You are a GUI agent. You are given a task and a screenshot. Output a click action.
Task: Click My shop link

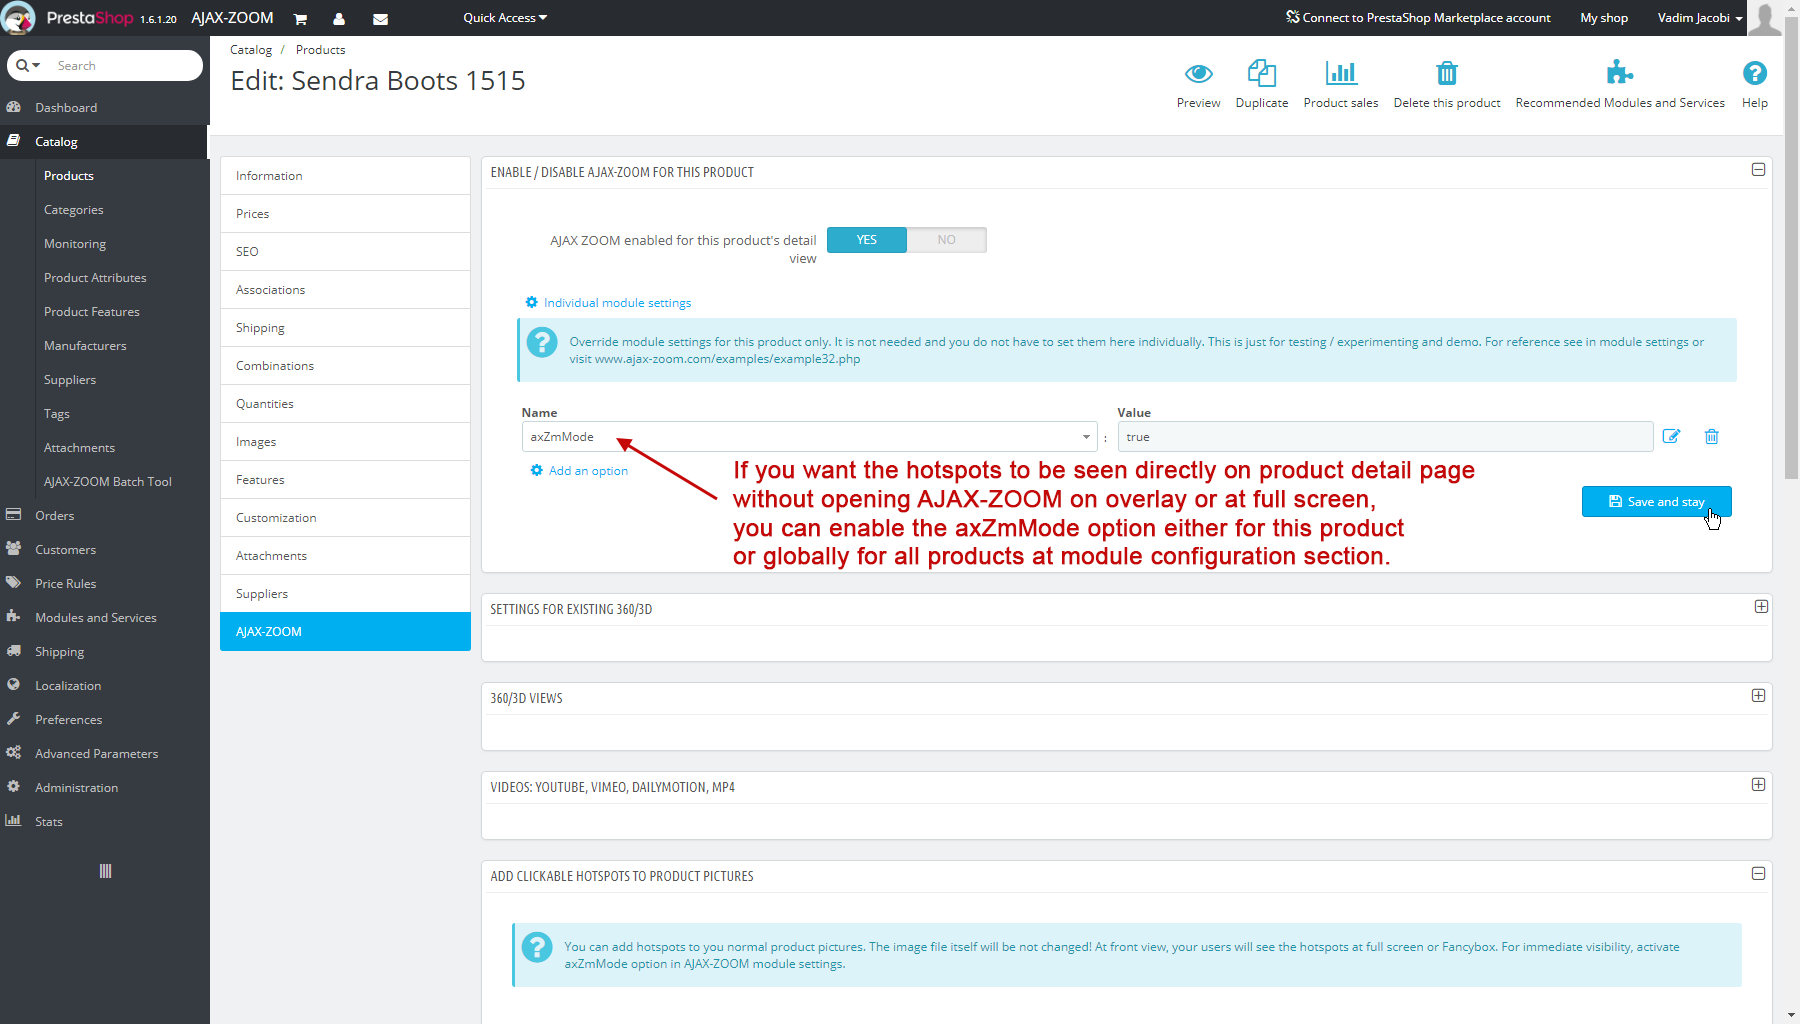point(1604,18)
